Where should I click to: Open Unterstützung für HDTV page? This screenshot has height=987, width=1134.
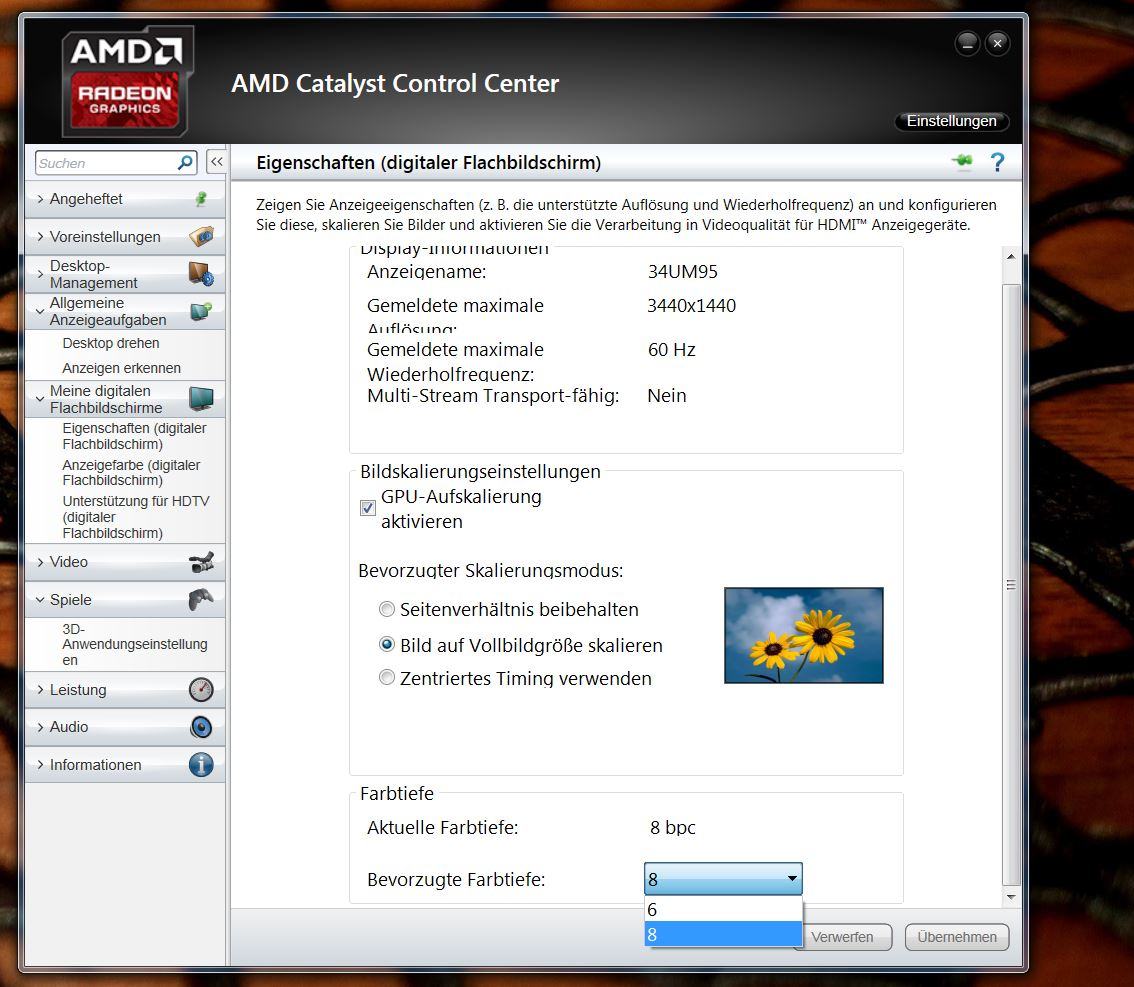pos(136,517)
